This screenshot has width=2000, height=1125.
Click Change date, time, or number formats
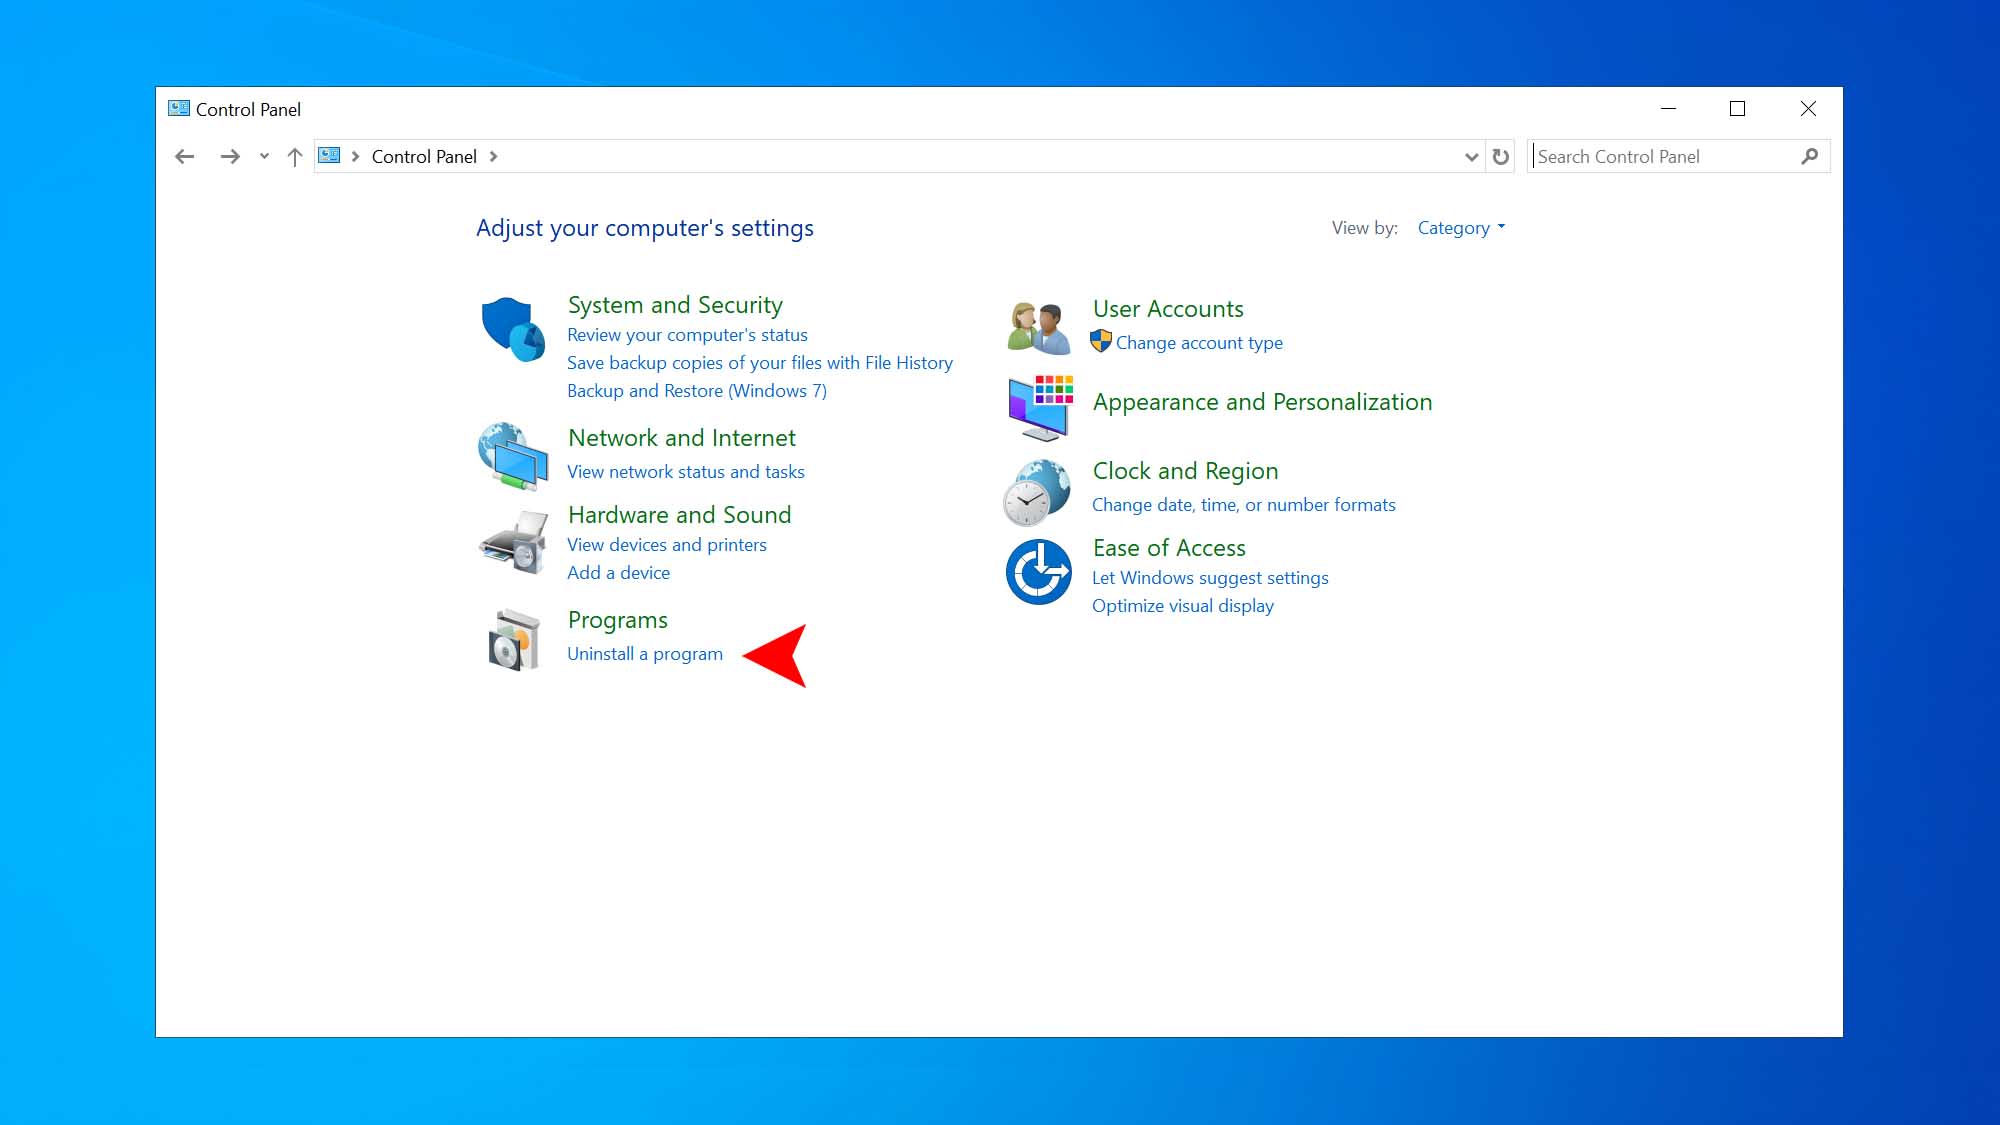click(1244, 505)
